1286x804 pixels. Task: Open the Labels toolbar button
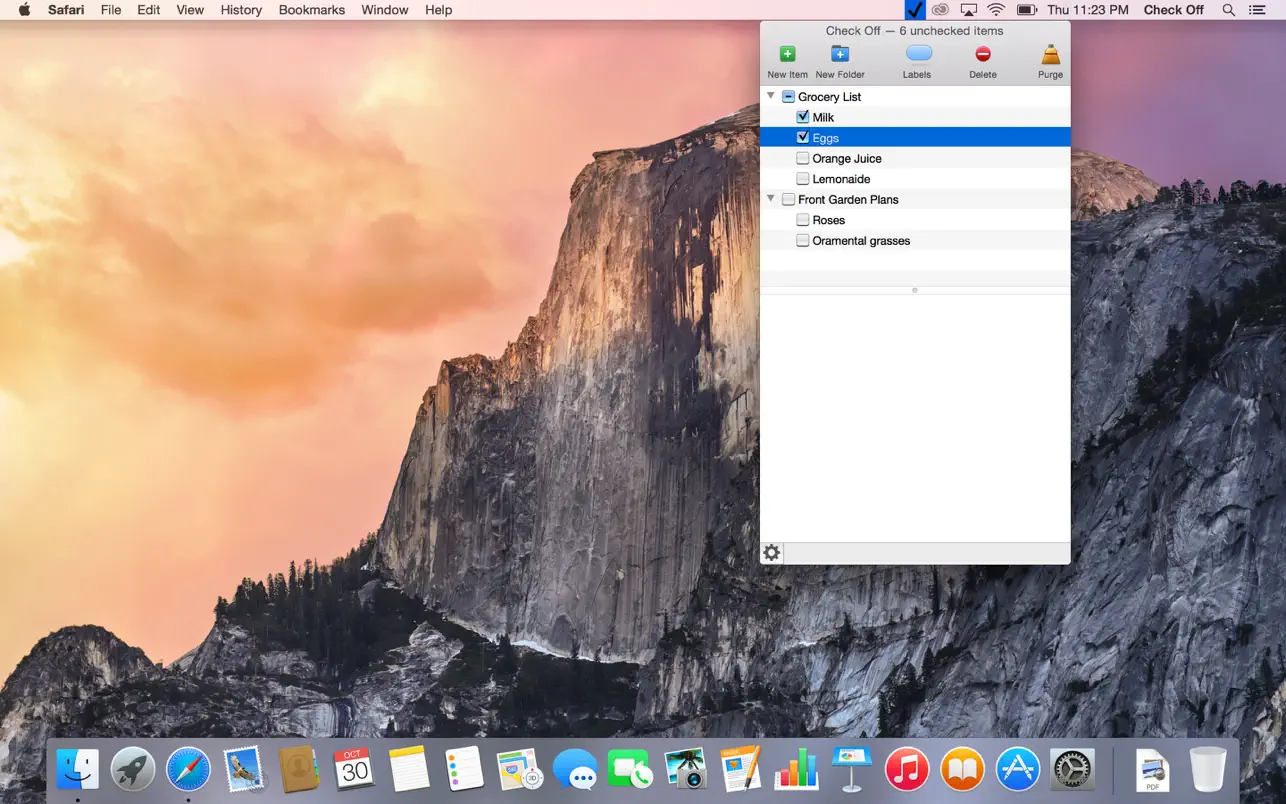(917, 55)
